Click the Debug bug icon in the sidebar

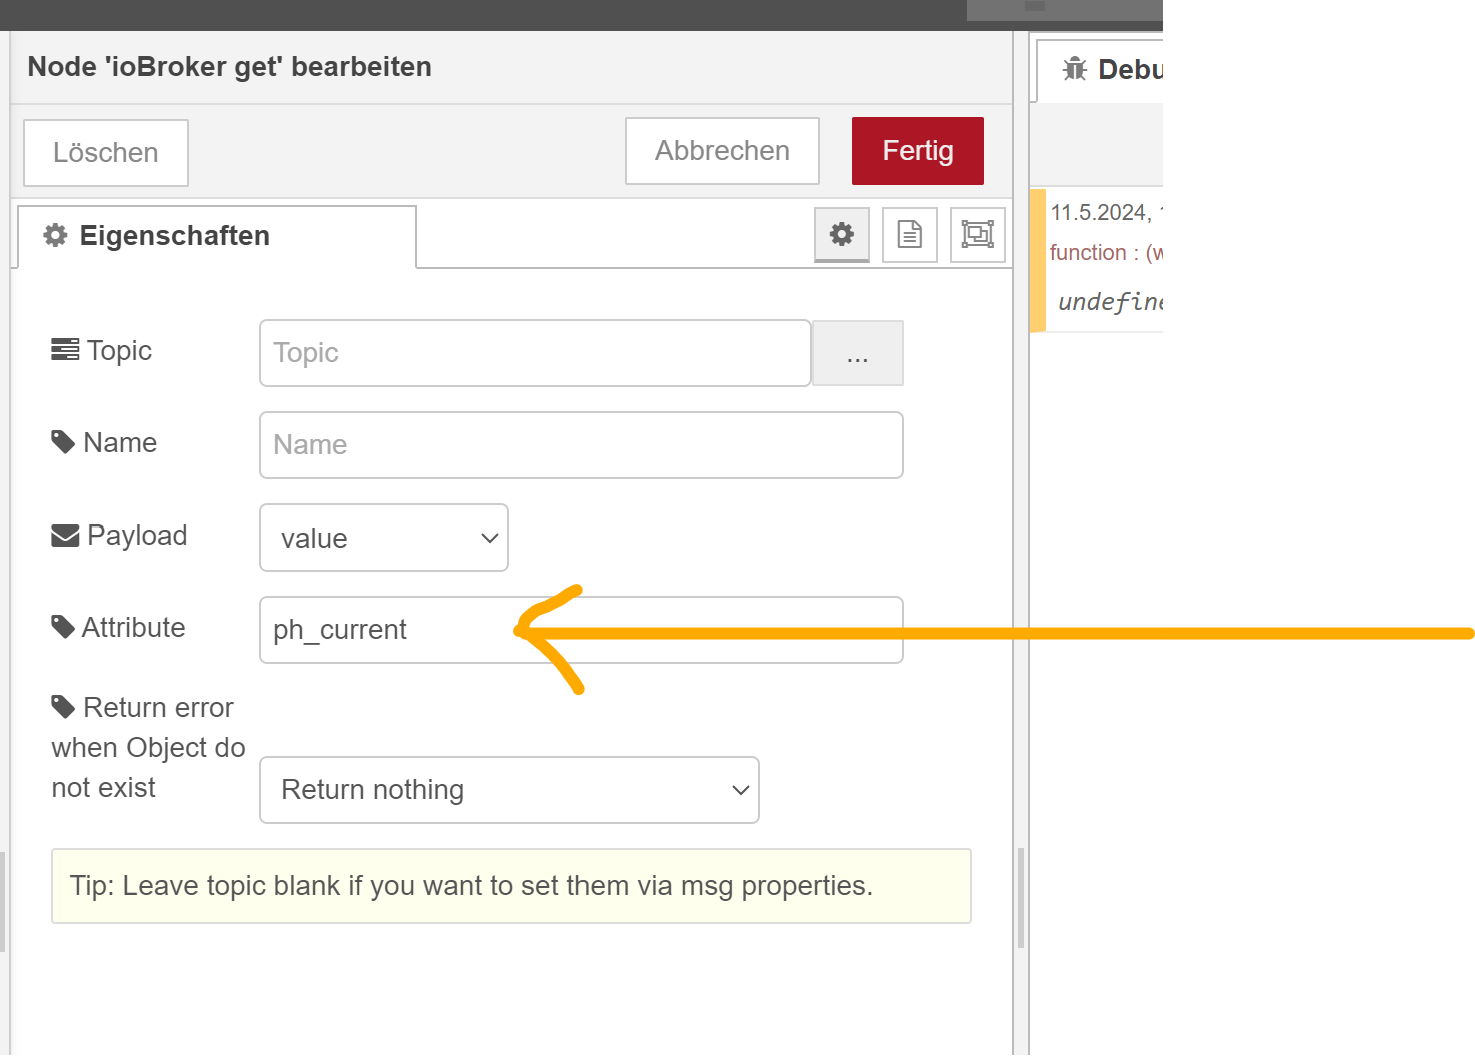coord(1075,69)
